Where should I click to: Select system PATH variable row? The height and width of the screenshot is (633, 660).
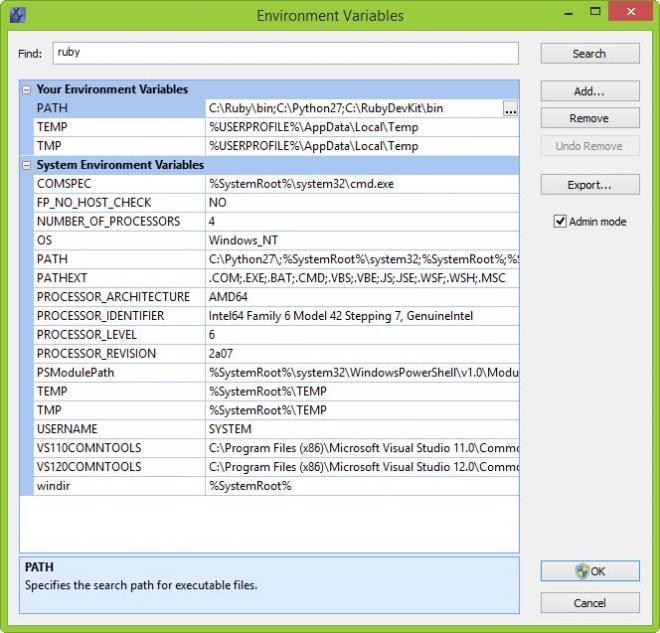tap(276, 259)
